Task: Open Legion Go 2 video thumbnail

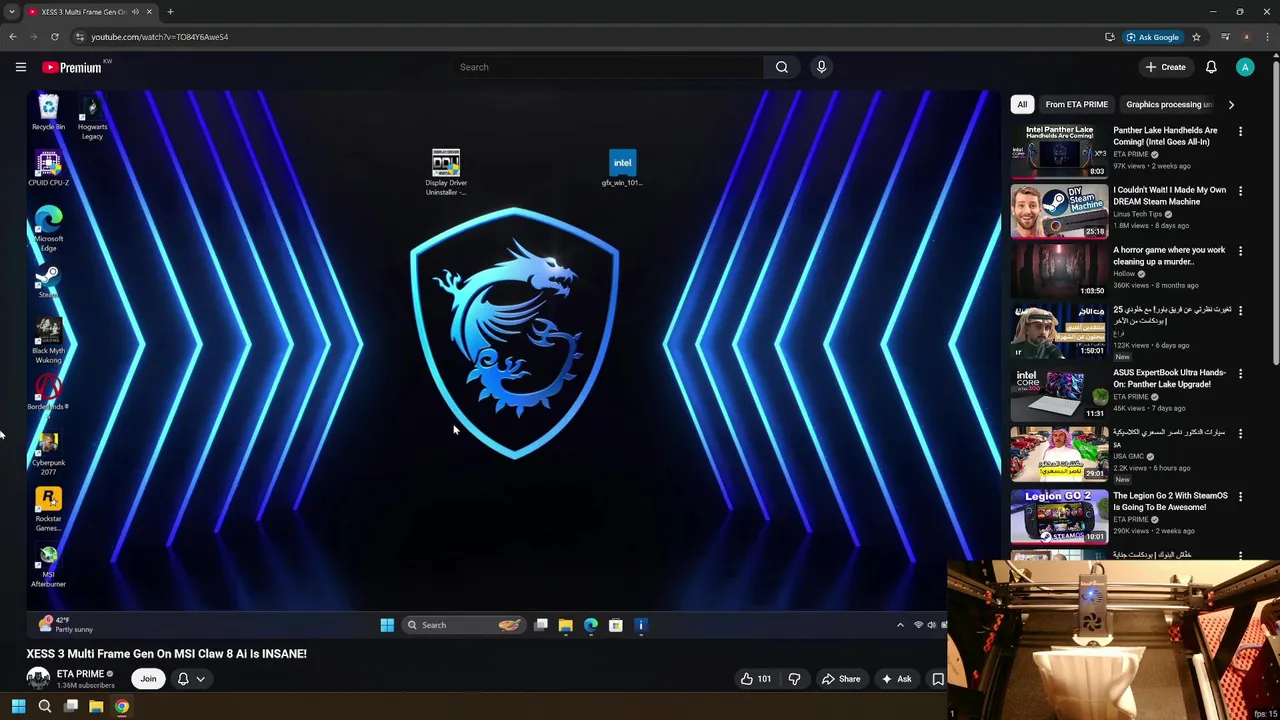Action: 1059,516
